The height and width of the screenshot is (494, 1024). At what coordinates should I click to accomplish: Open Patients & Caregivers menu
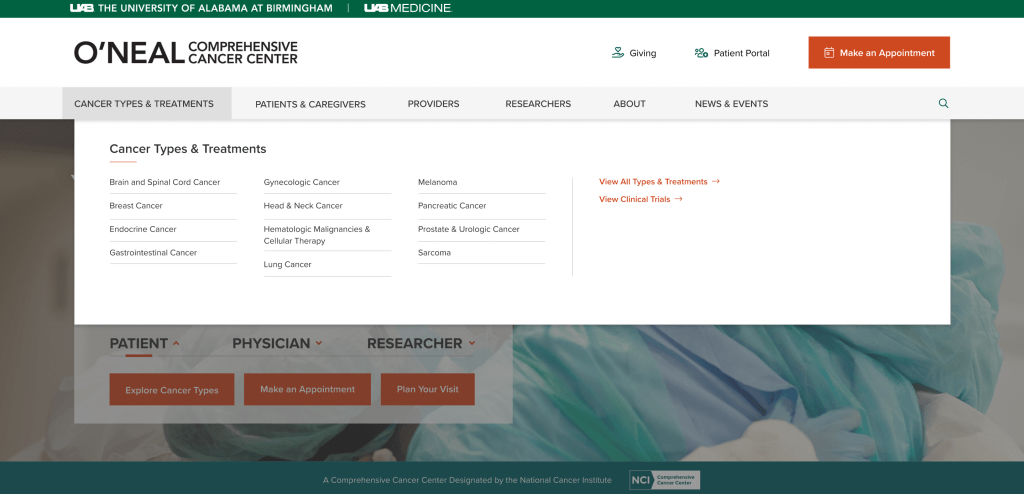pyautogui.click(x=310, y=104)
